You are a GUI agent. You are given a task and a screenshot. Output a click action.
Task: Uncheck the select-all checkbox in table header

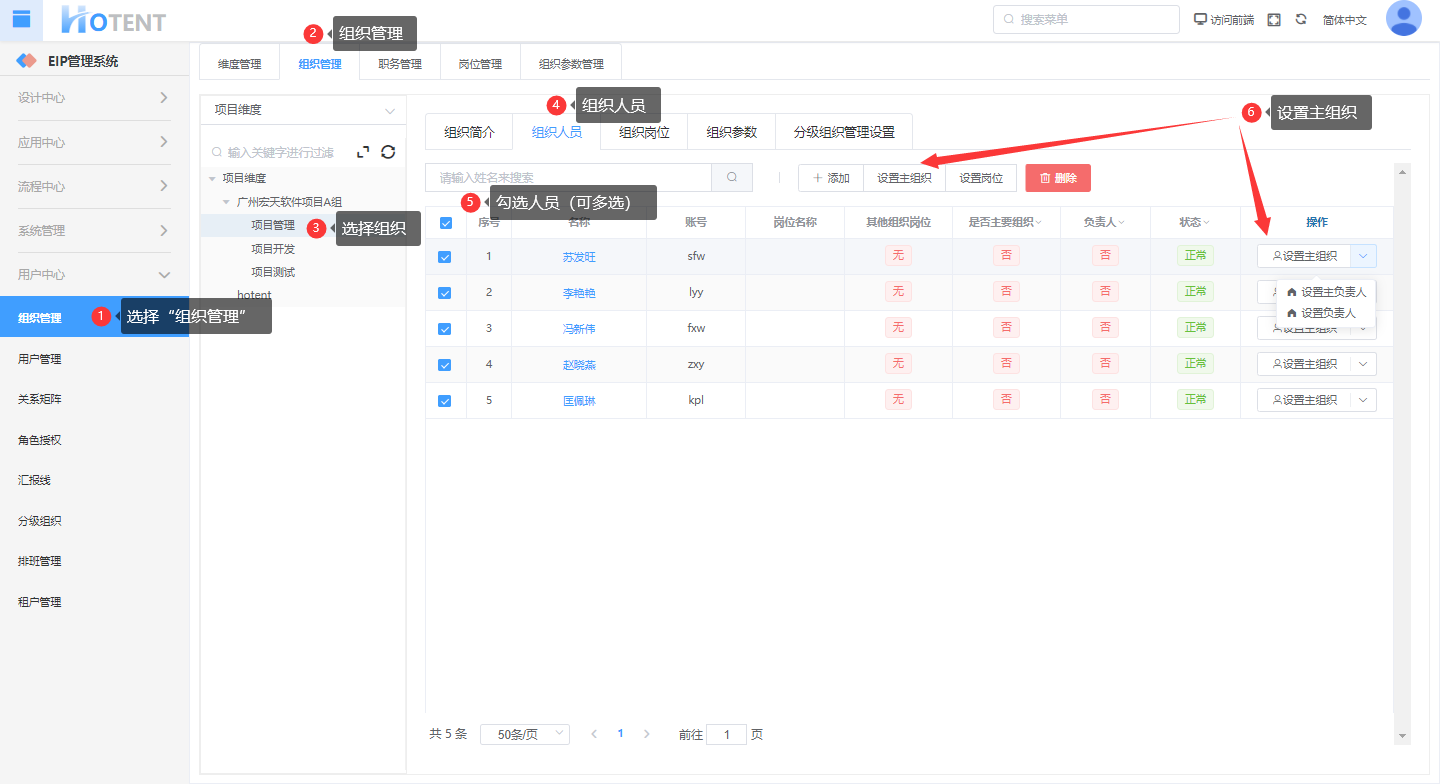pos(446,223)
